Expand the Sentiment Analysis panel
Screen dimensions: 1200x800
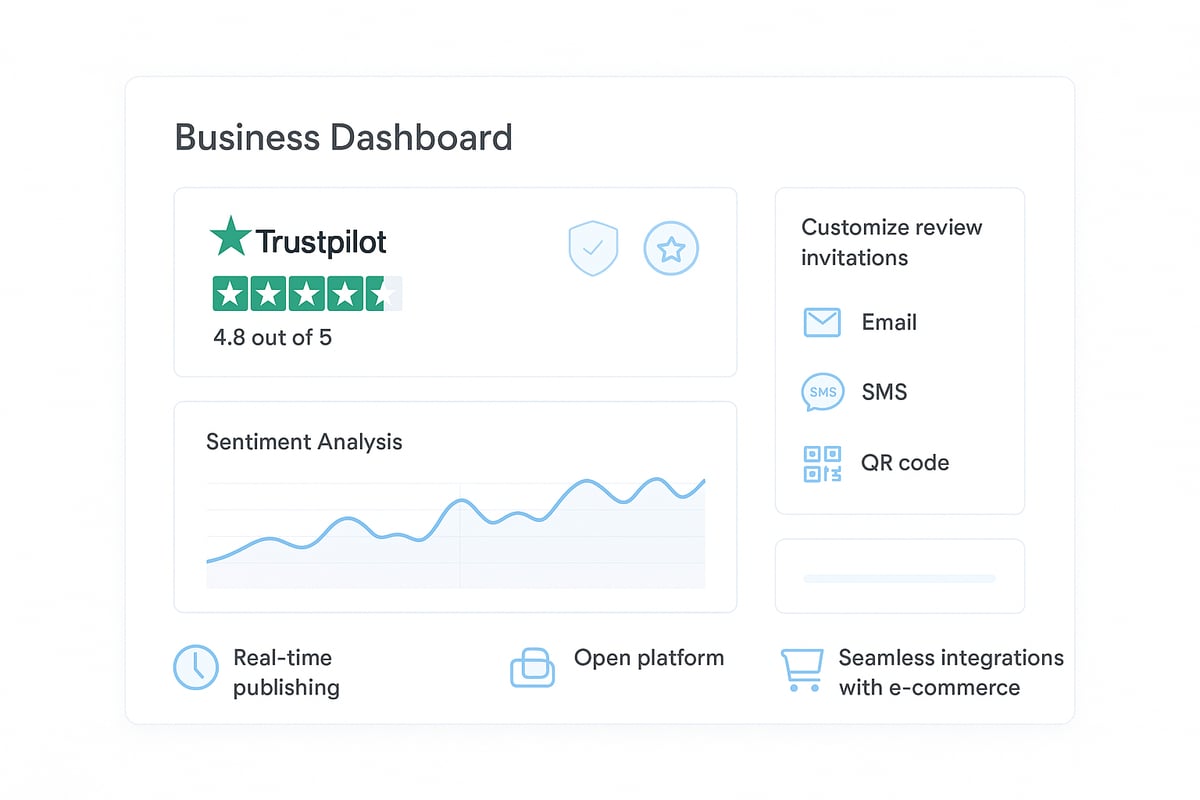pos(455,506)
